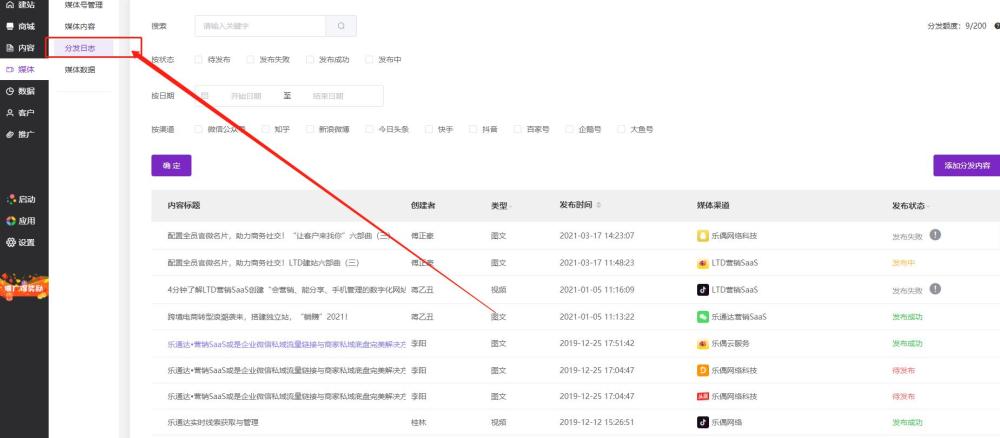Screen dimensions: 1000x438
Task: Open the 应用 item in the sidebar
Action: (x=21, y=221)
